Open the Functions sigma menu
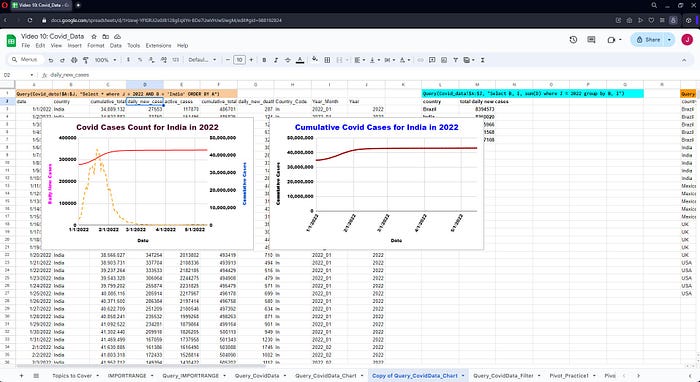Viewport: 700px width, 382px height. pos(483,60)
